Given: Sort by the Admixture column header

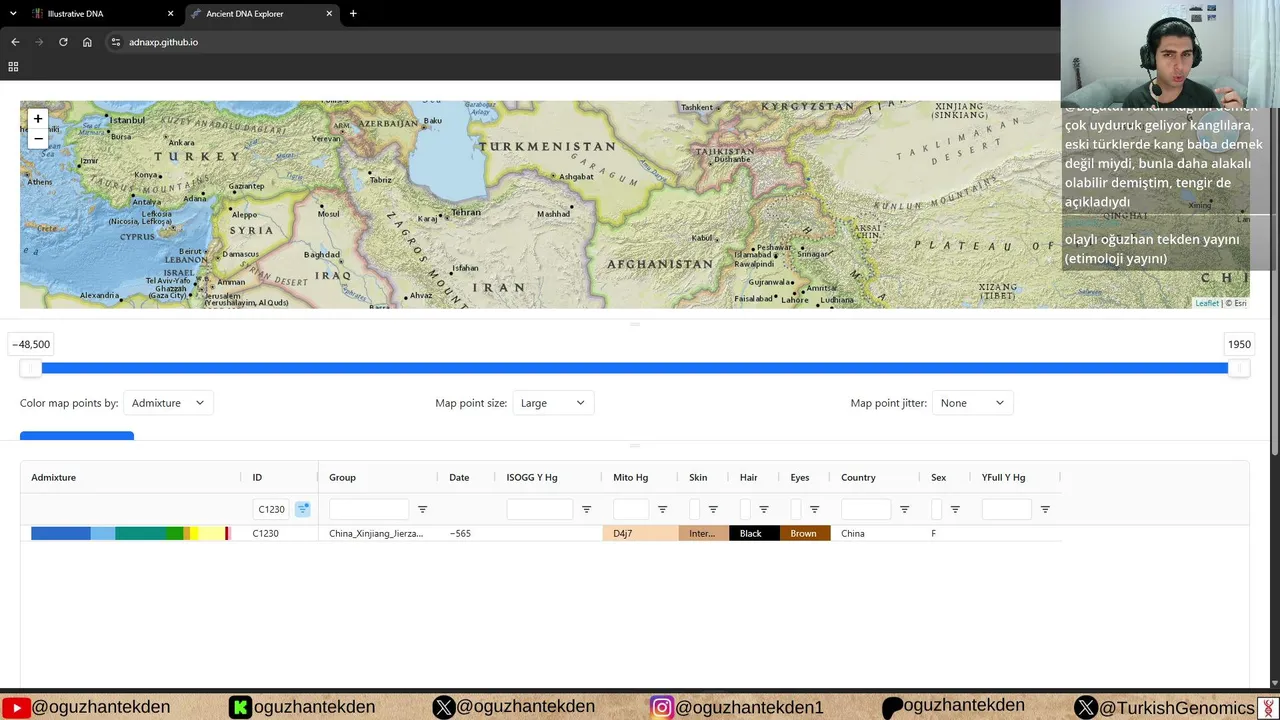Looking at the screenshot, I should [x=53, y=477].
